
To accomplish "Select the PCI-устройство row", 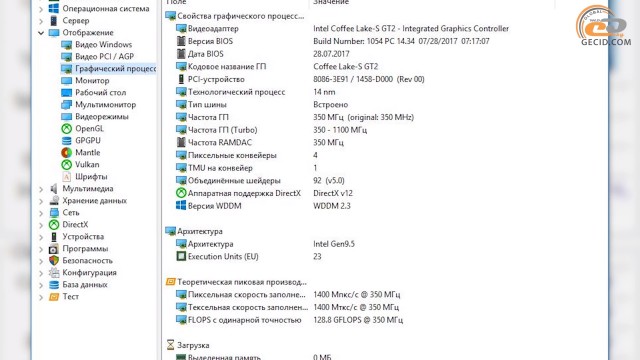I will click(x=300, y=79).
